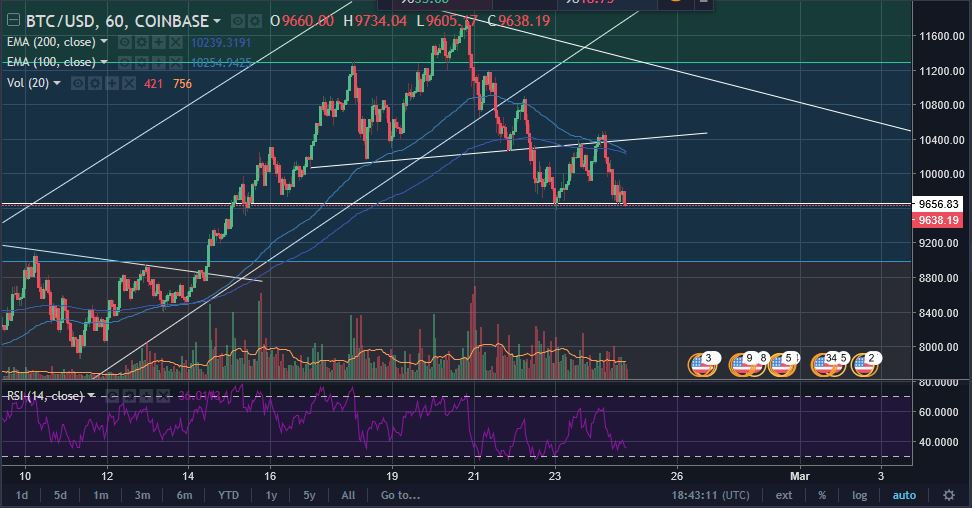Toggle visibility of the Vol (20) indicator
This screenshot has width=972, height=508.
click(x=77, y=83)
